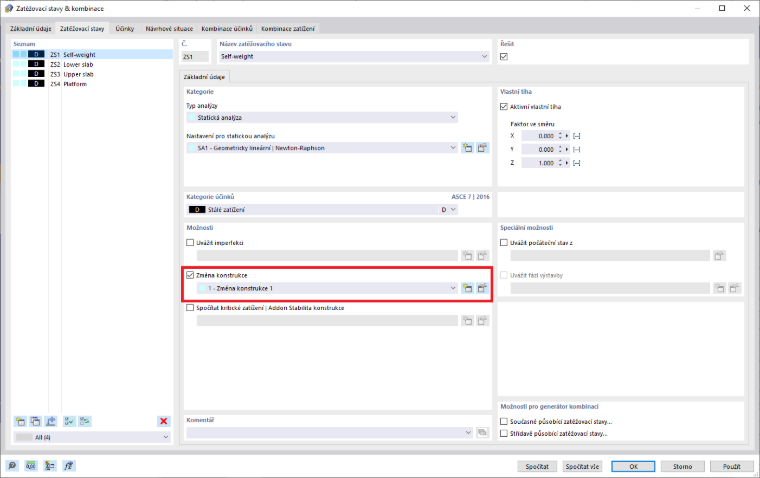Create new static analysis settings icon
Image resolution: width=760 pixels, height=478 pixels.
pyautogui.click(x=467, y=148)
